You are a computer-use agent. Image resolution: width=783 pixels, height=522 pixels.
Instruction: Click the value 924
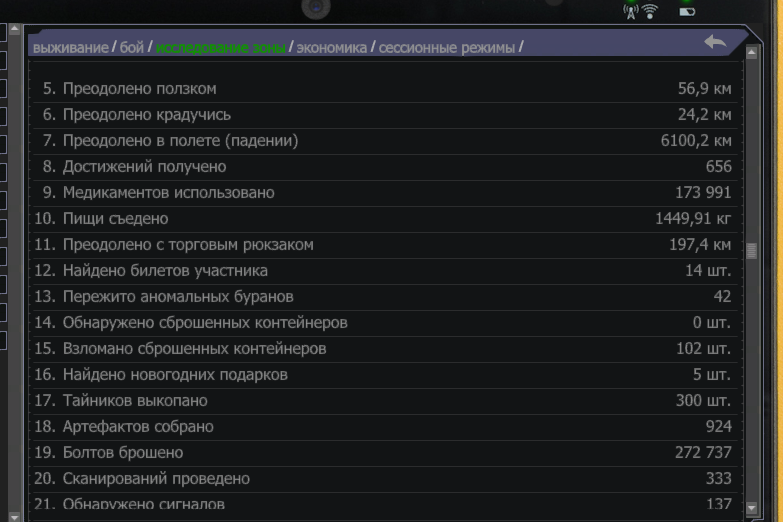click(x=719, y=427)
